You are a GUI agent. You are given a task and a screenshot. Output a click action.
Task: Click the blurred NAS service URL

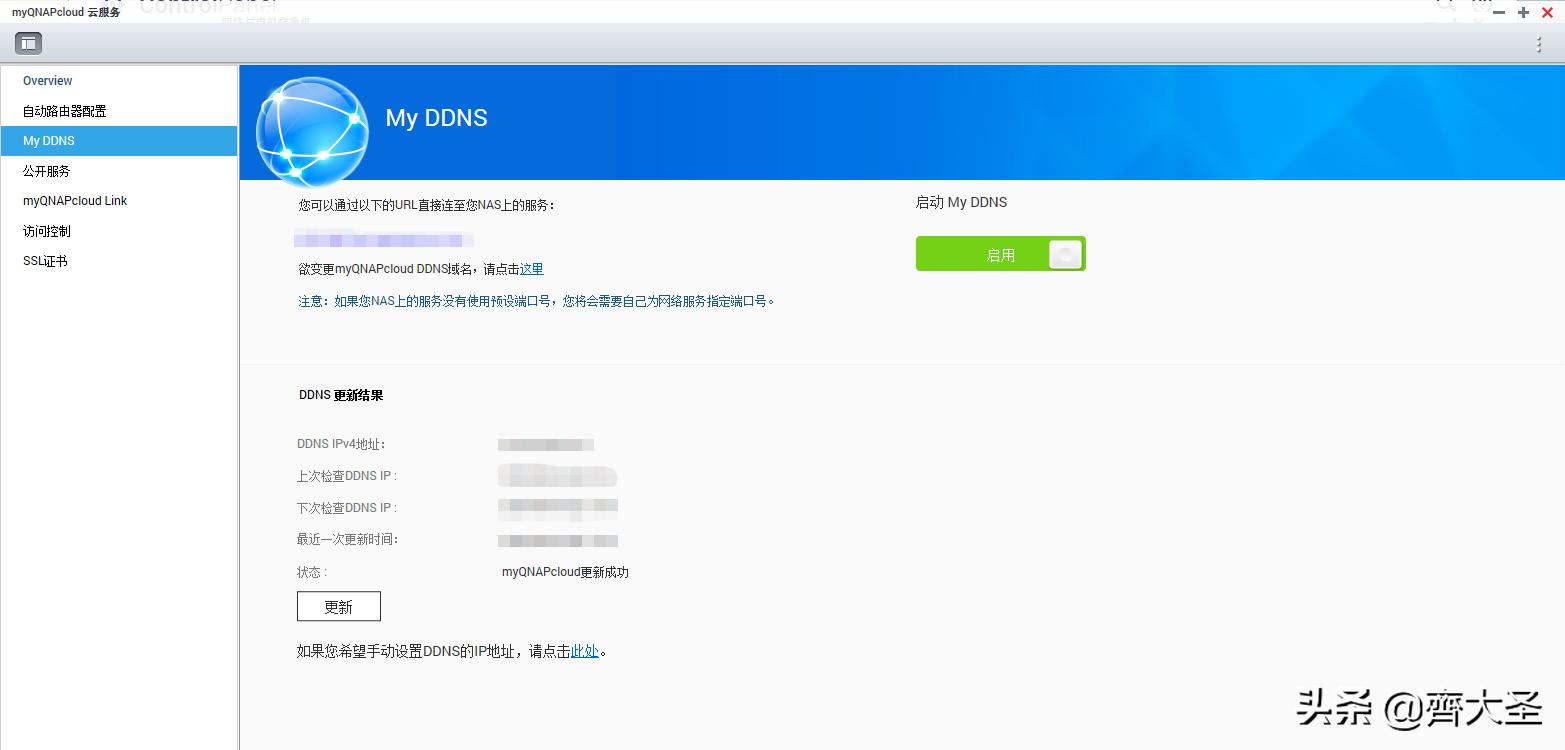click(x=384, y=240)
